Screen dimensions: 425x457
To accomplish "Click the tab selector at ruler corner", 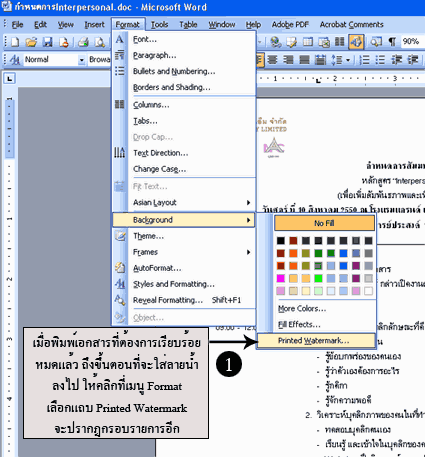I will pos(10,79).
